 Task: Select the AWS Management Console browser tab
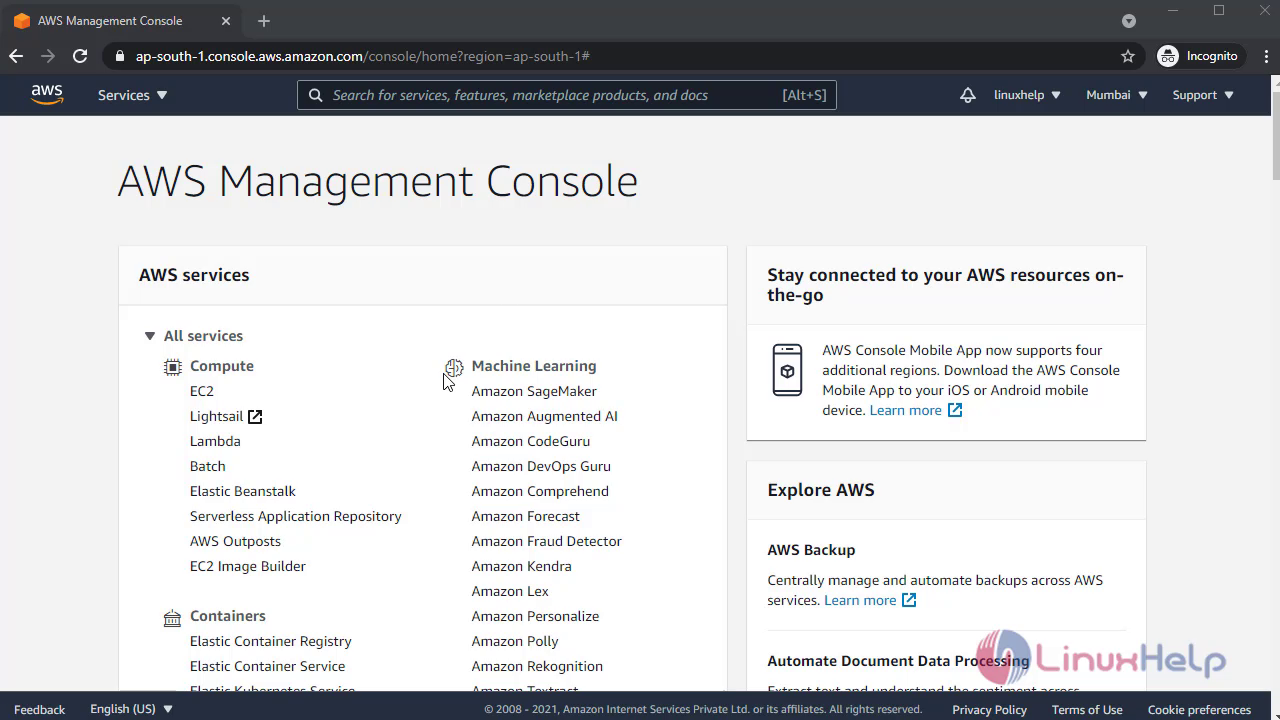tap(120, 21)
